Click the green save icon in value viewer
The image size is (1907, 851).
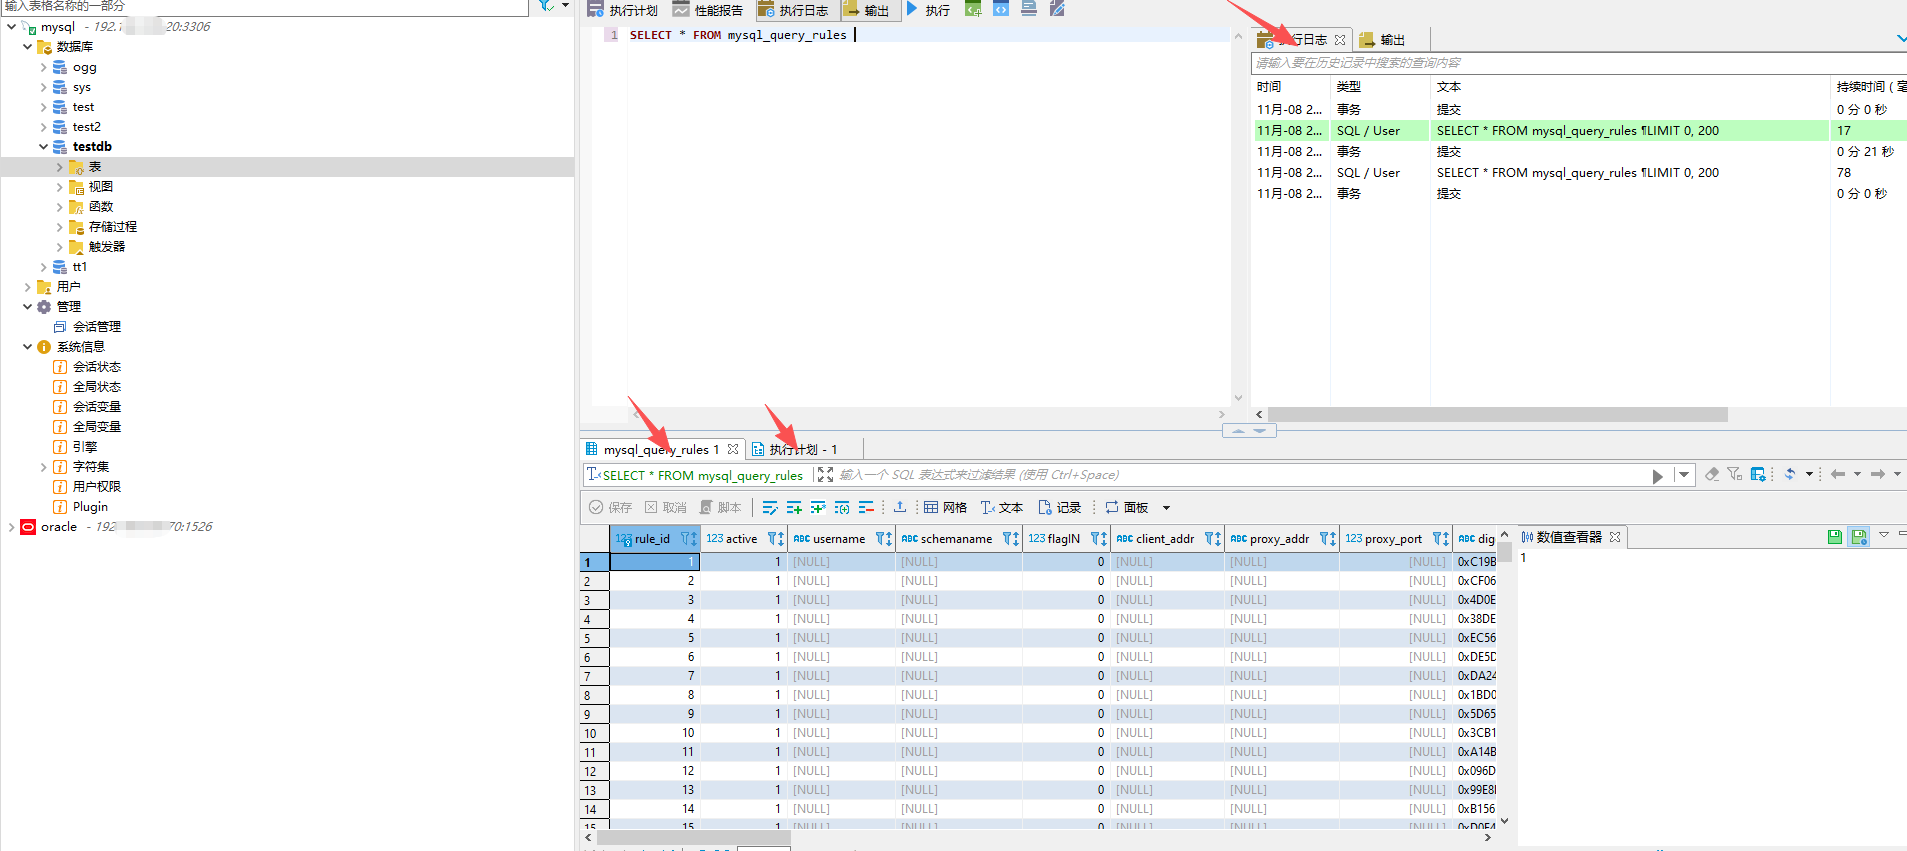[x=1834, y=537]
